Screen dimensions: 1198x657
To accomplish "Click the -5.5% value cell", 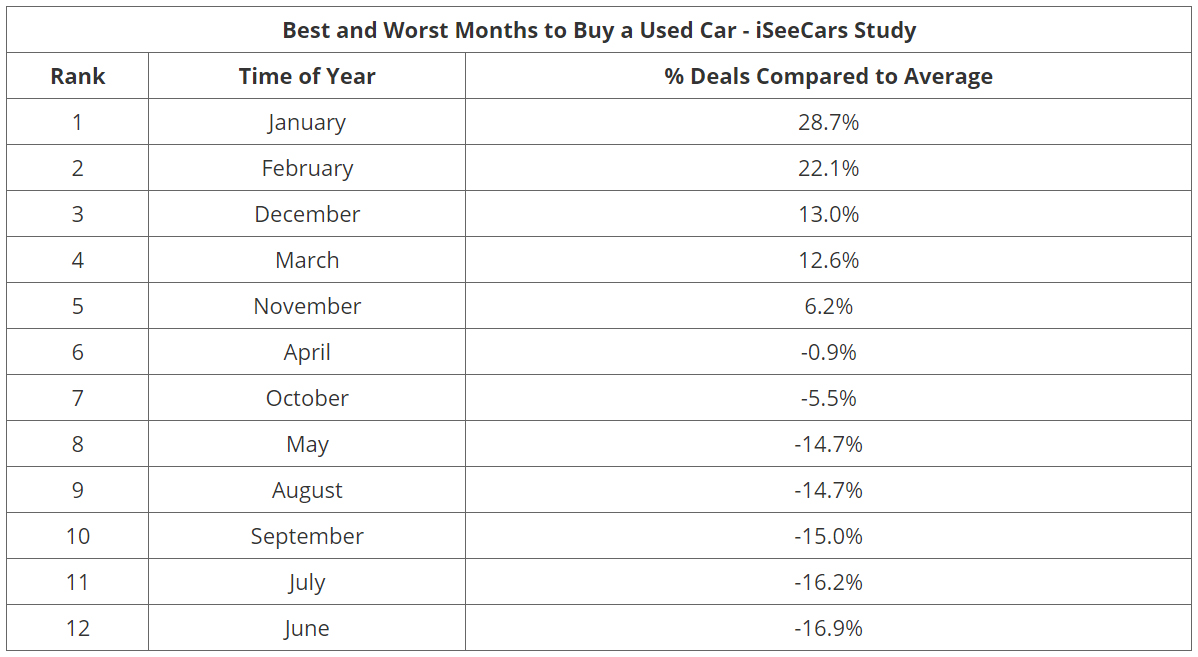I will click(828, 398).
